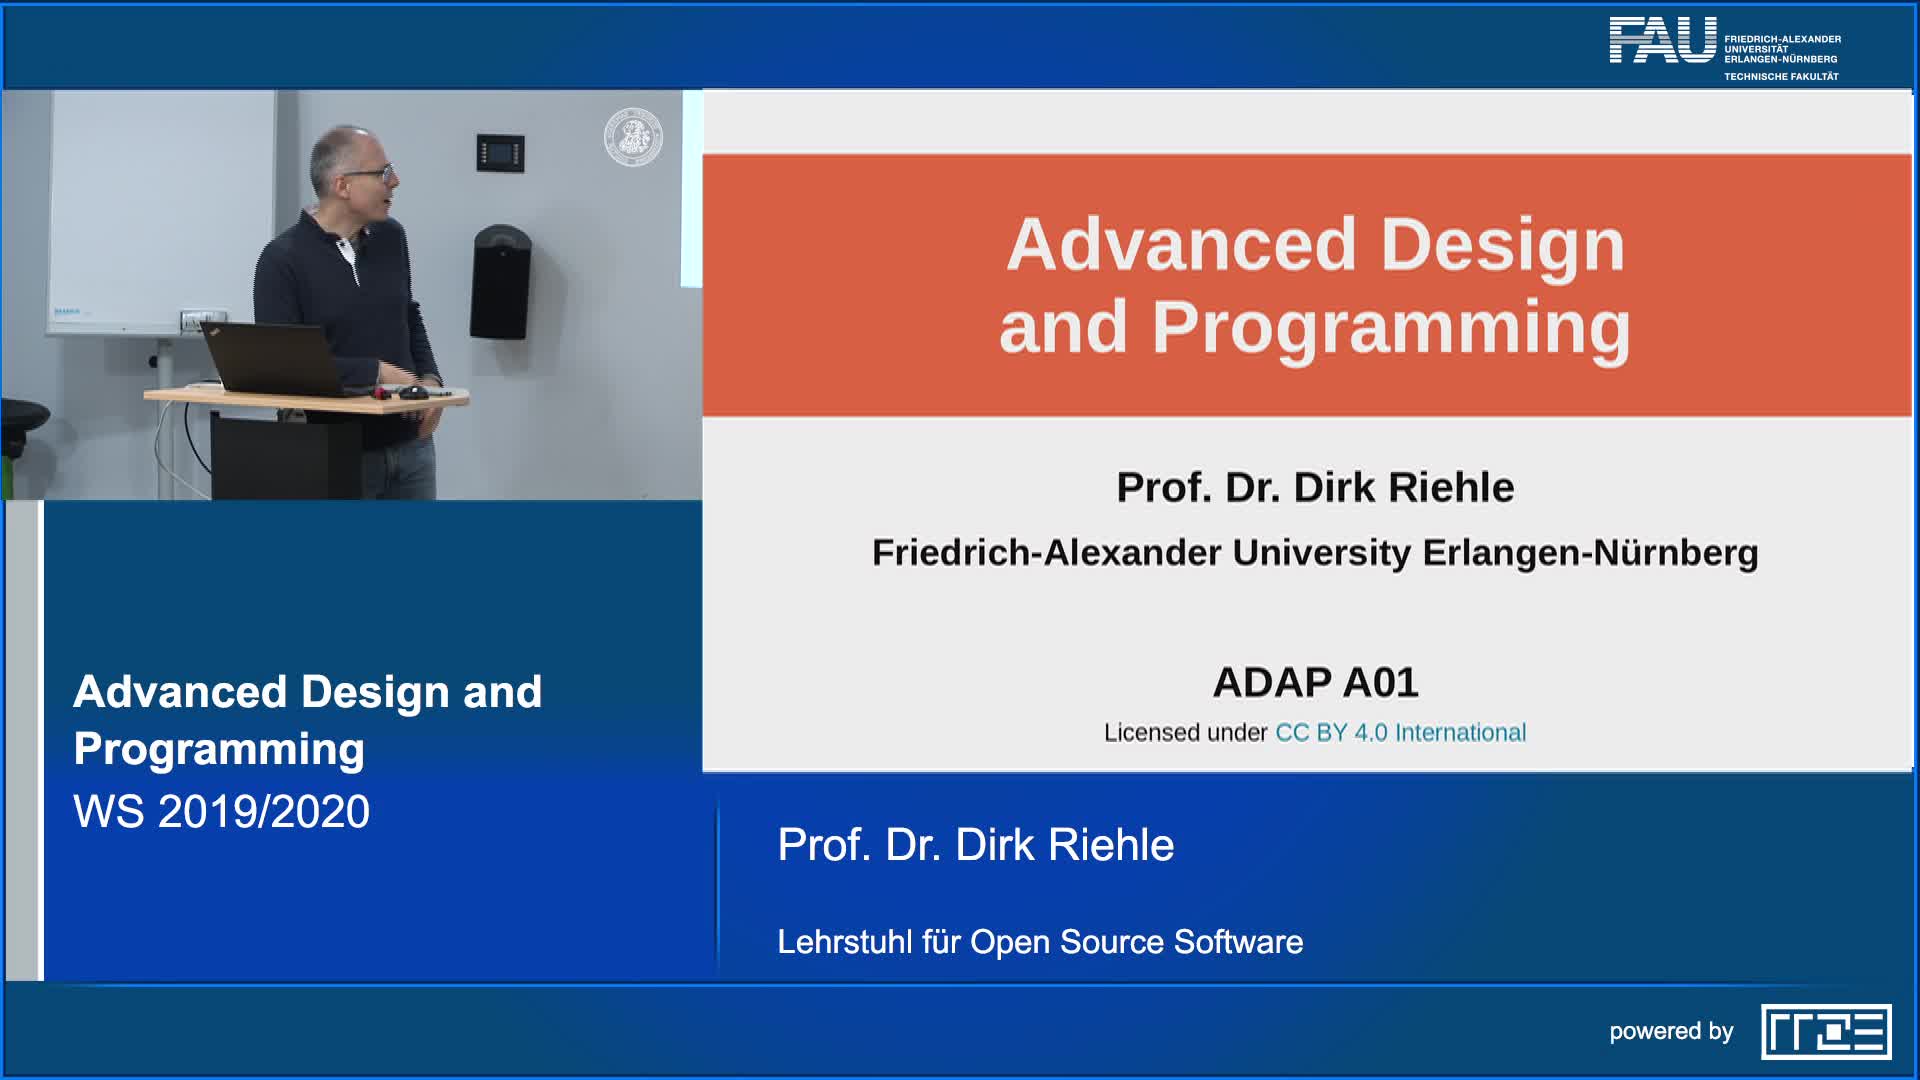Image resolution: width=1920 pixels, height=1080 pixels.
Task: Click the Technische Fakultät label
Action: (1780, 77)
